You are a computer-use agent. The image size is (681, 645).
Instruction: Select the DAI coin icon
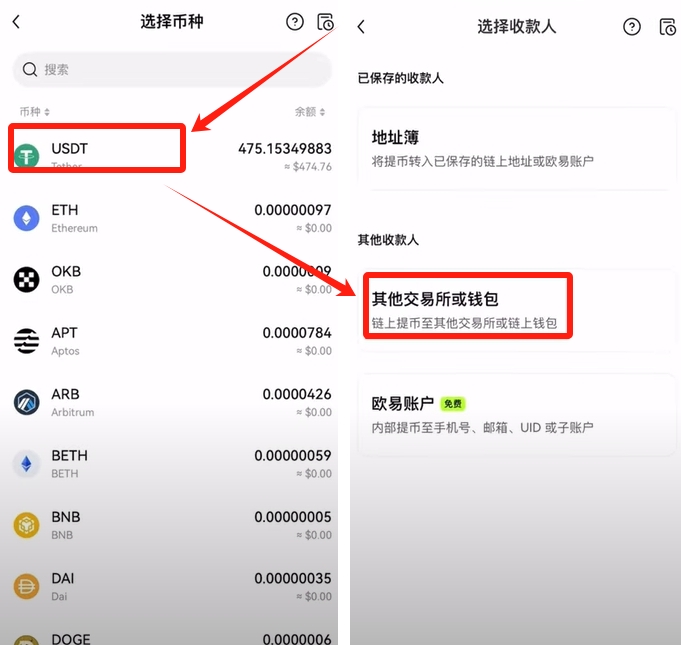pyautogui.click(x=26, y=586)
